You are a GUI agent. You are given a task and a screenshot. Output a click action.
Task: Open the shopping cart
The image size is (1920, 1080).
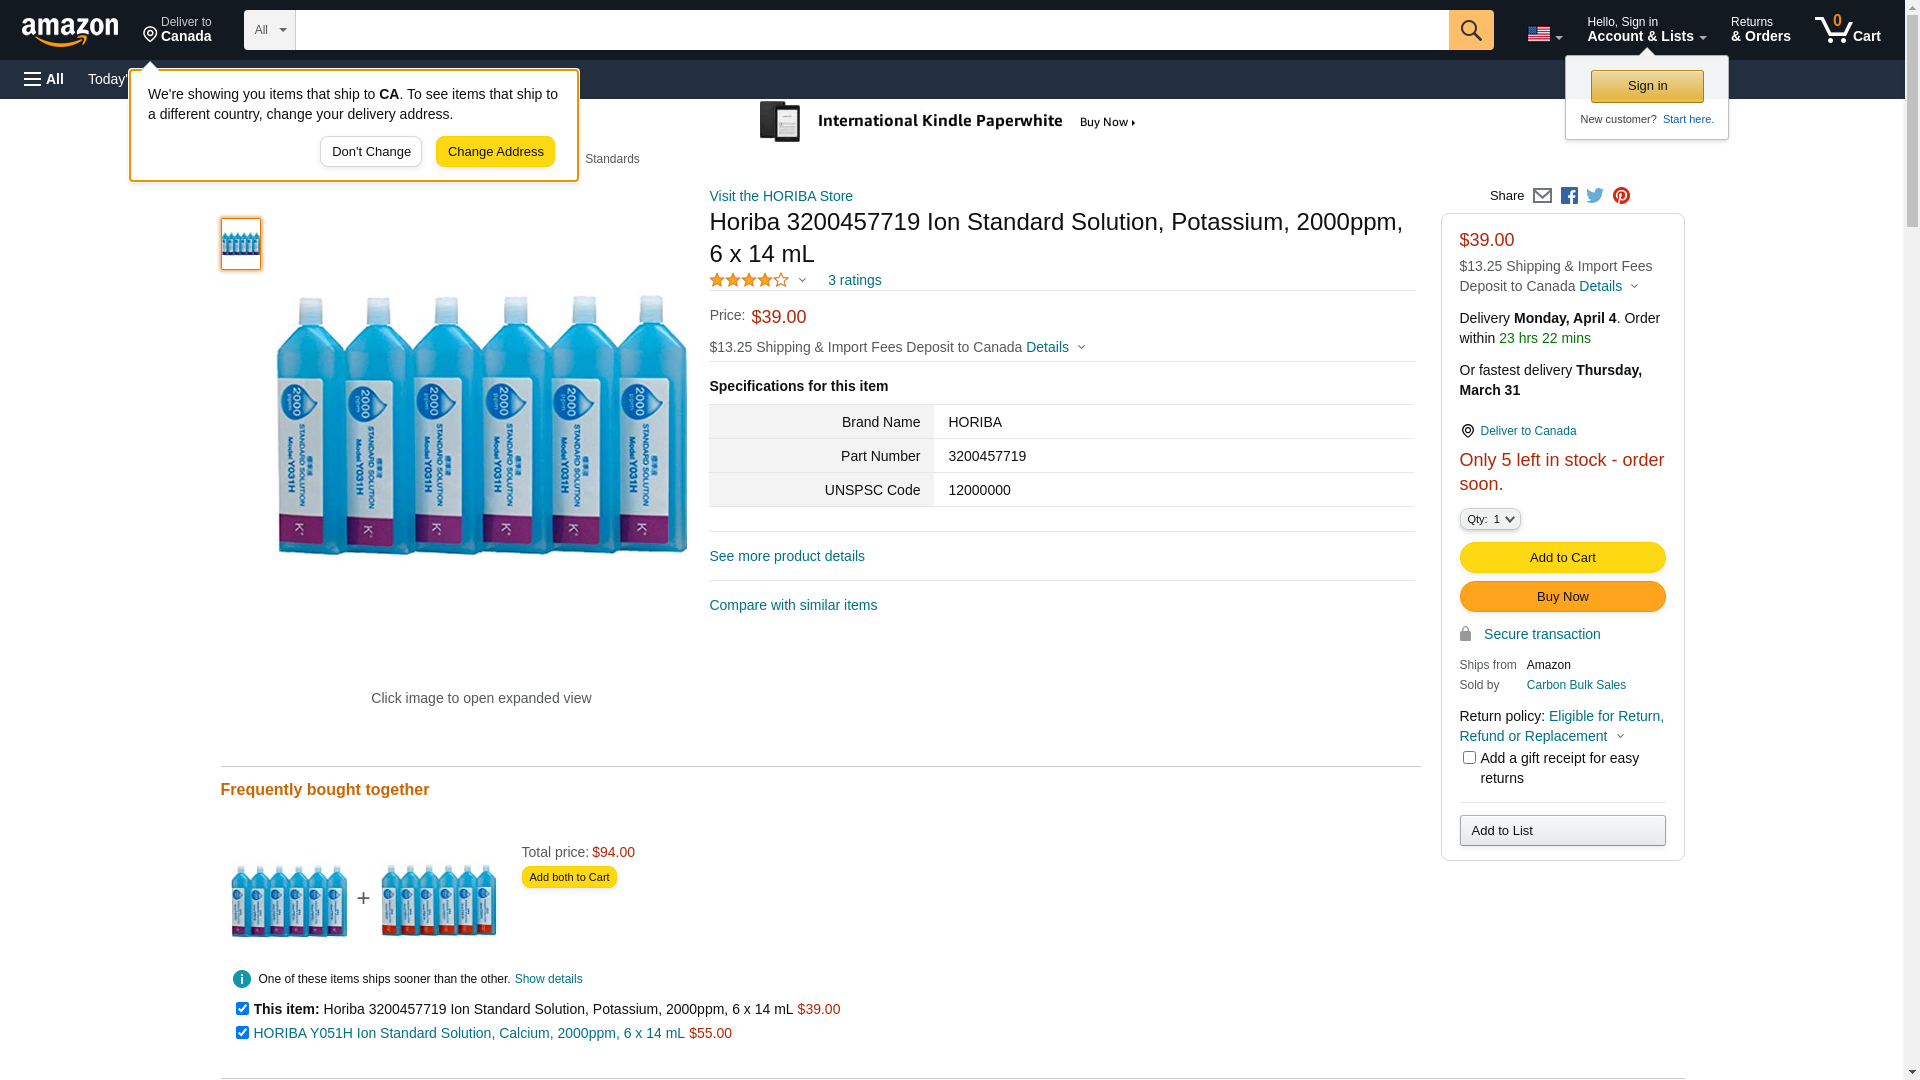pyautogui.click(x=1847, y=30)
